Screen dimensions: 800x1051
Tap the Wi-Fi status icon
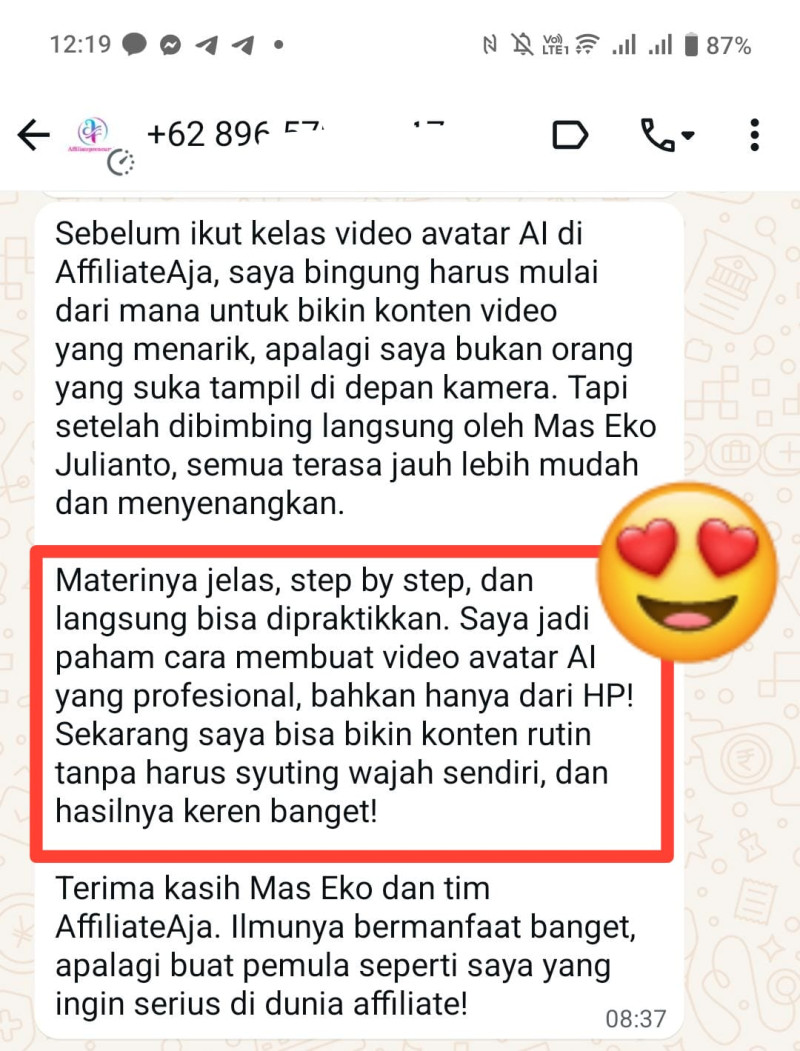[588, 44]
